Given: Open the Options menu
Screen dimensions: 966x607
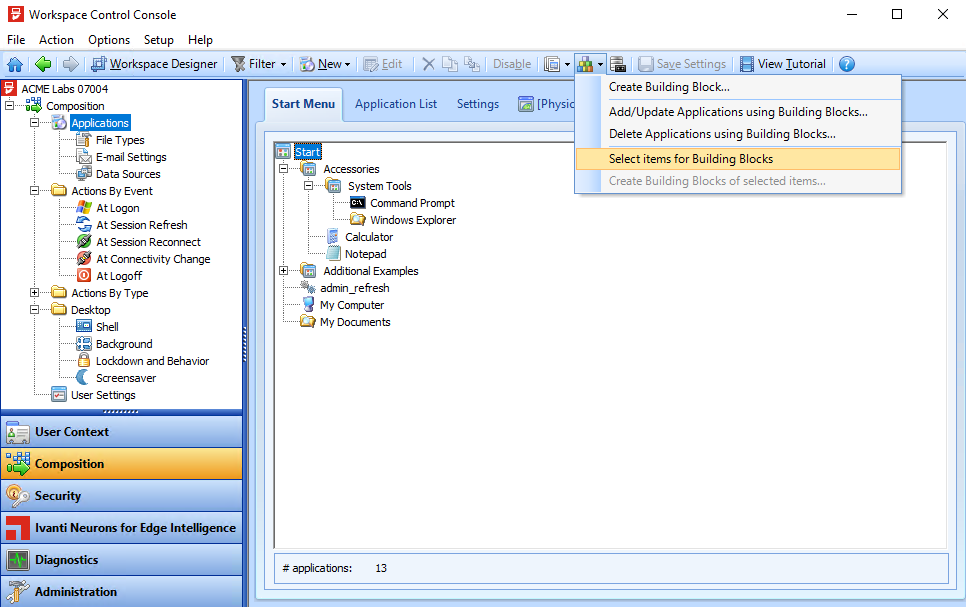Looking at the screenshot, I should 109,40.
